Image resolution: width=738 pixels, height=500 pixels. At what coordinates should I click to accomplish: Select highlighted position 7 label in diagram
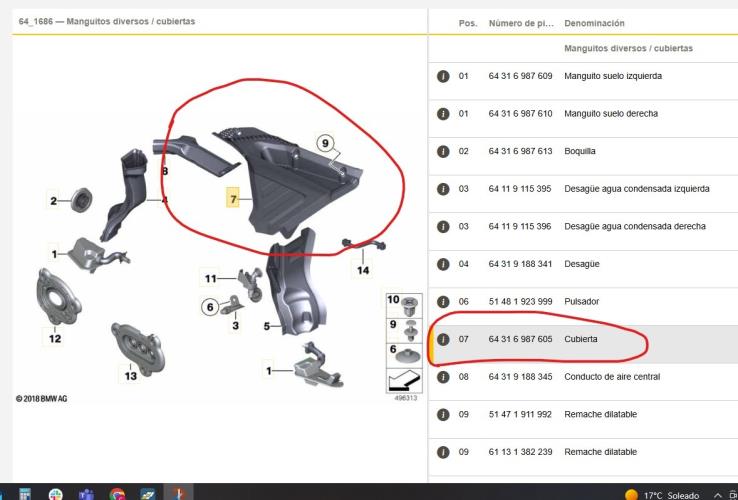(x=233, y=199)
